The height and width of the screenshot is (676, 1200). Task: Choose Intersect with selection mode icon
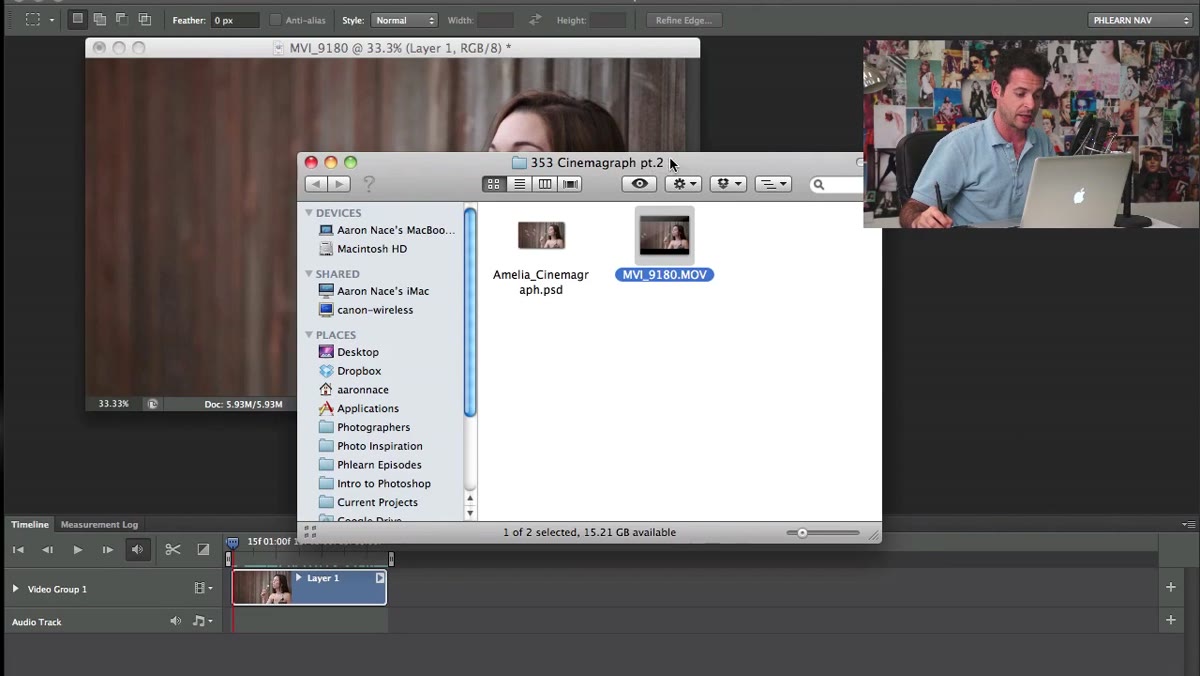pyautogui.click(x=145, y=19)
